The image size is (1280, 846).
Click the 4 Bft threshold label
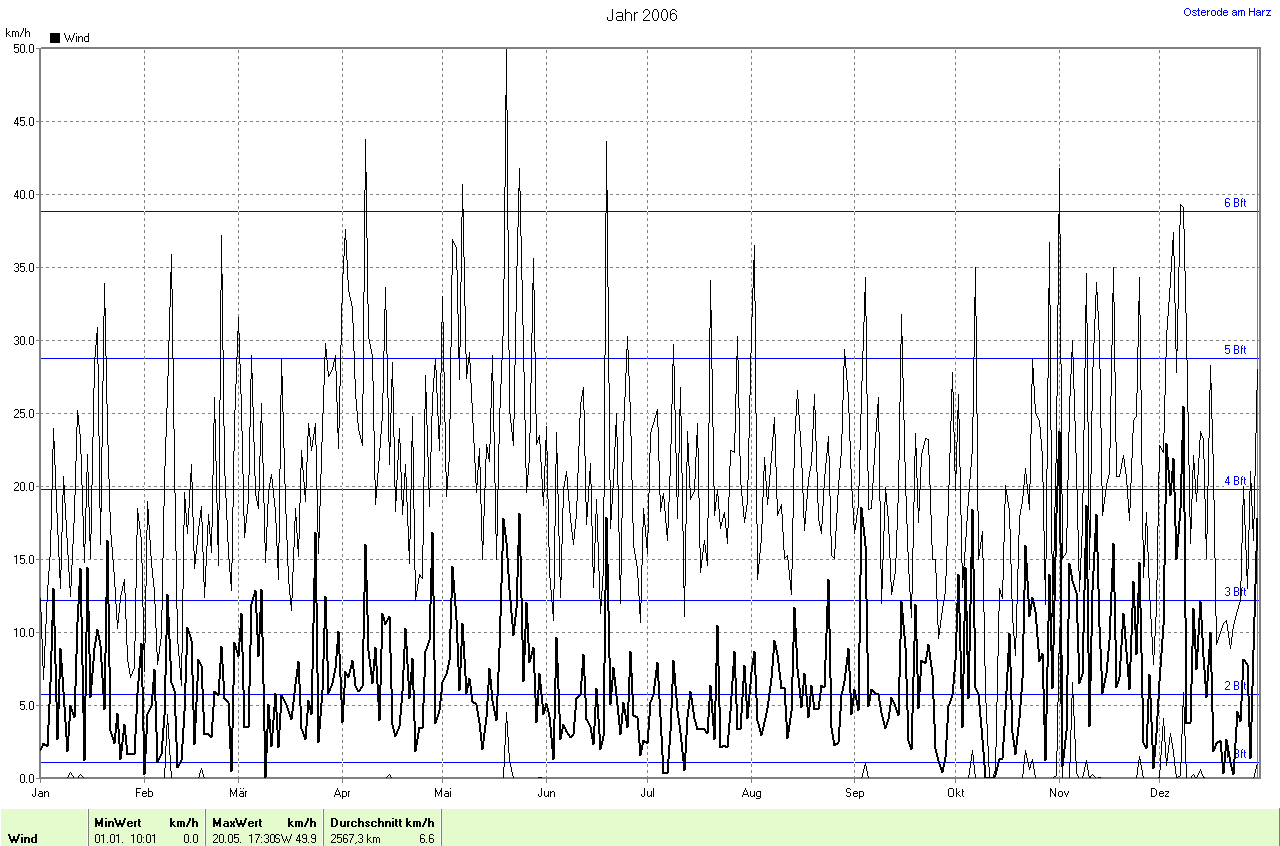click(x=1235, y=481)
